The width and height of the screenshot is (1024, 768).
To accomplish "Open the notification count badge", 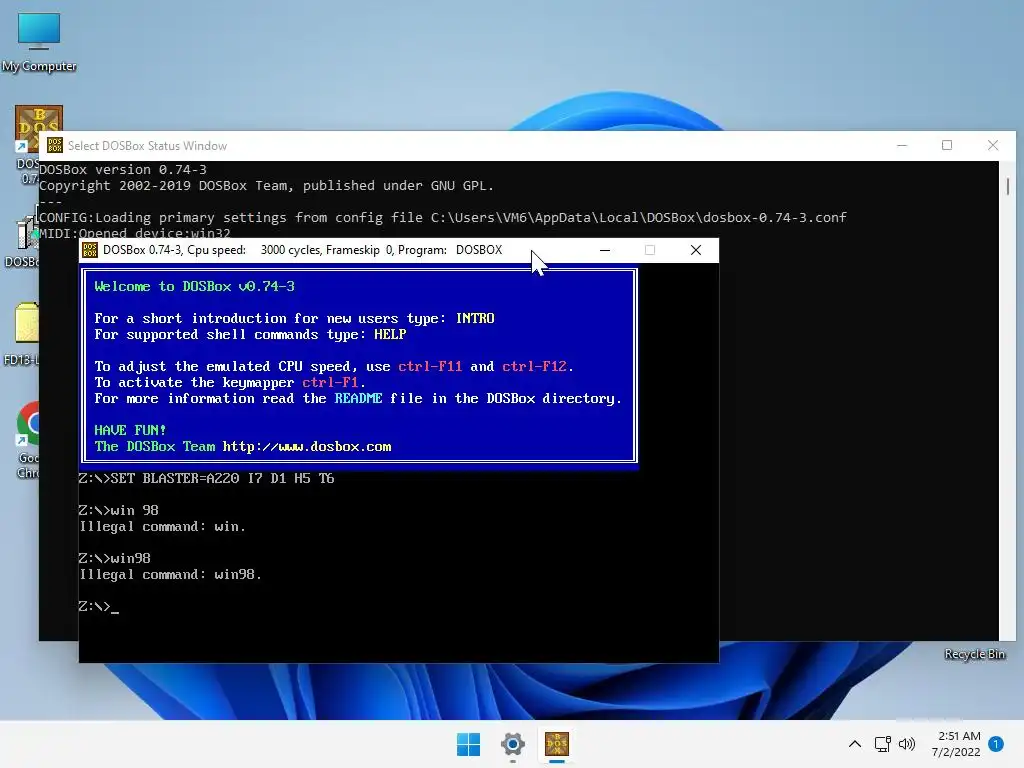I will point(996,743).
